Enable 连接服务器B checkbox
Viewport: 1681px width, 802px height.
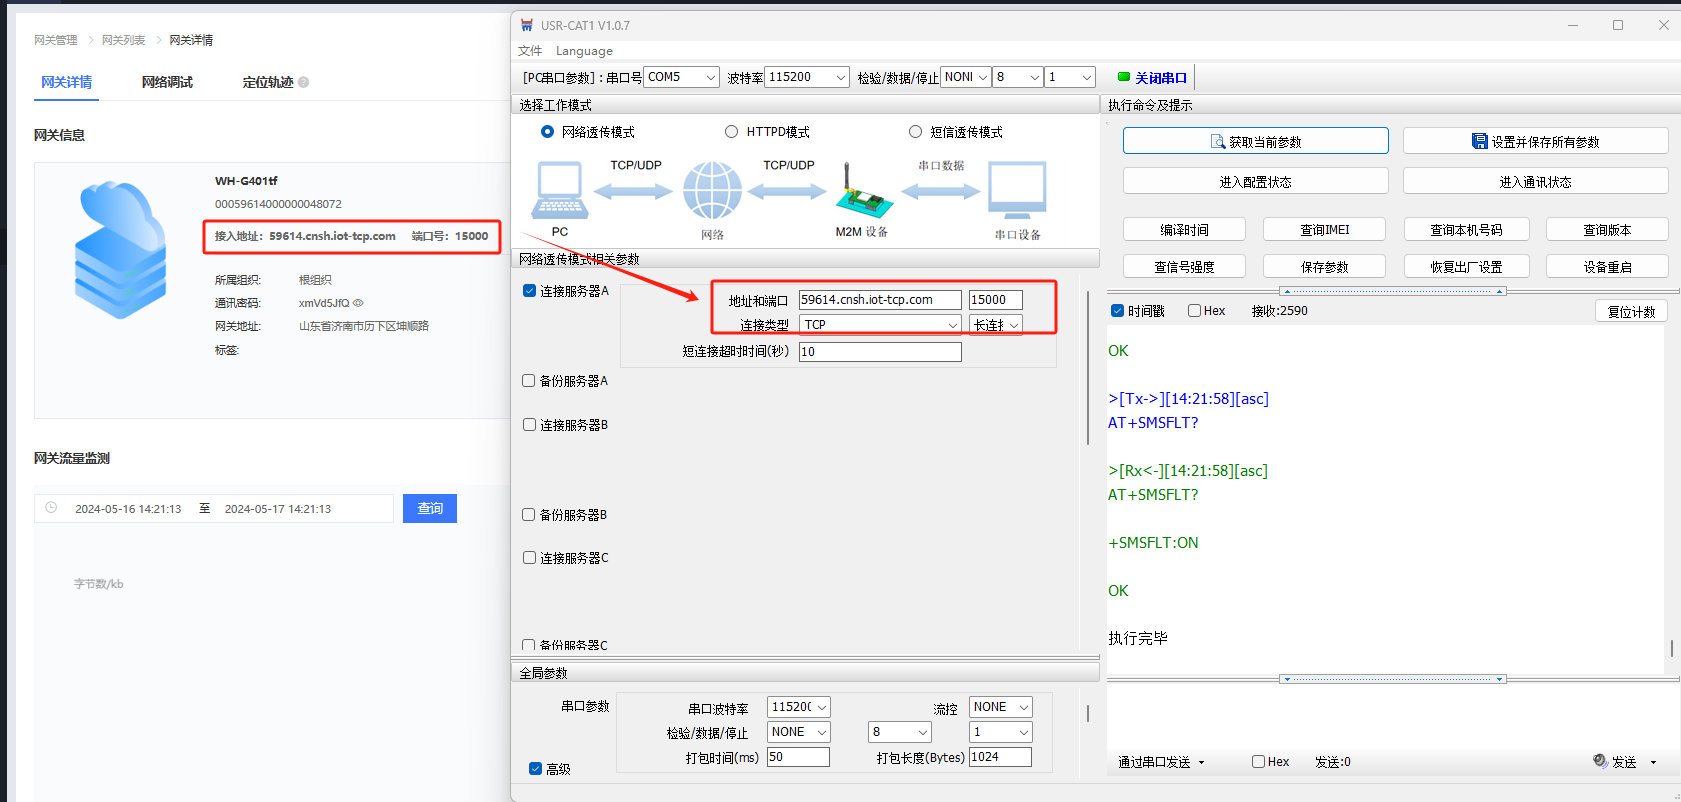tap(529, 425)
